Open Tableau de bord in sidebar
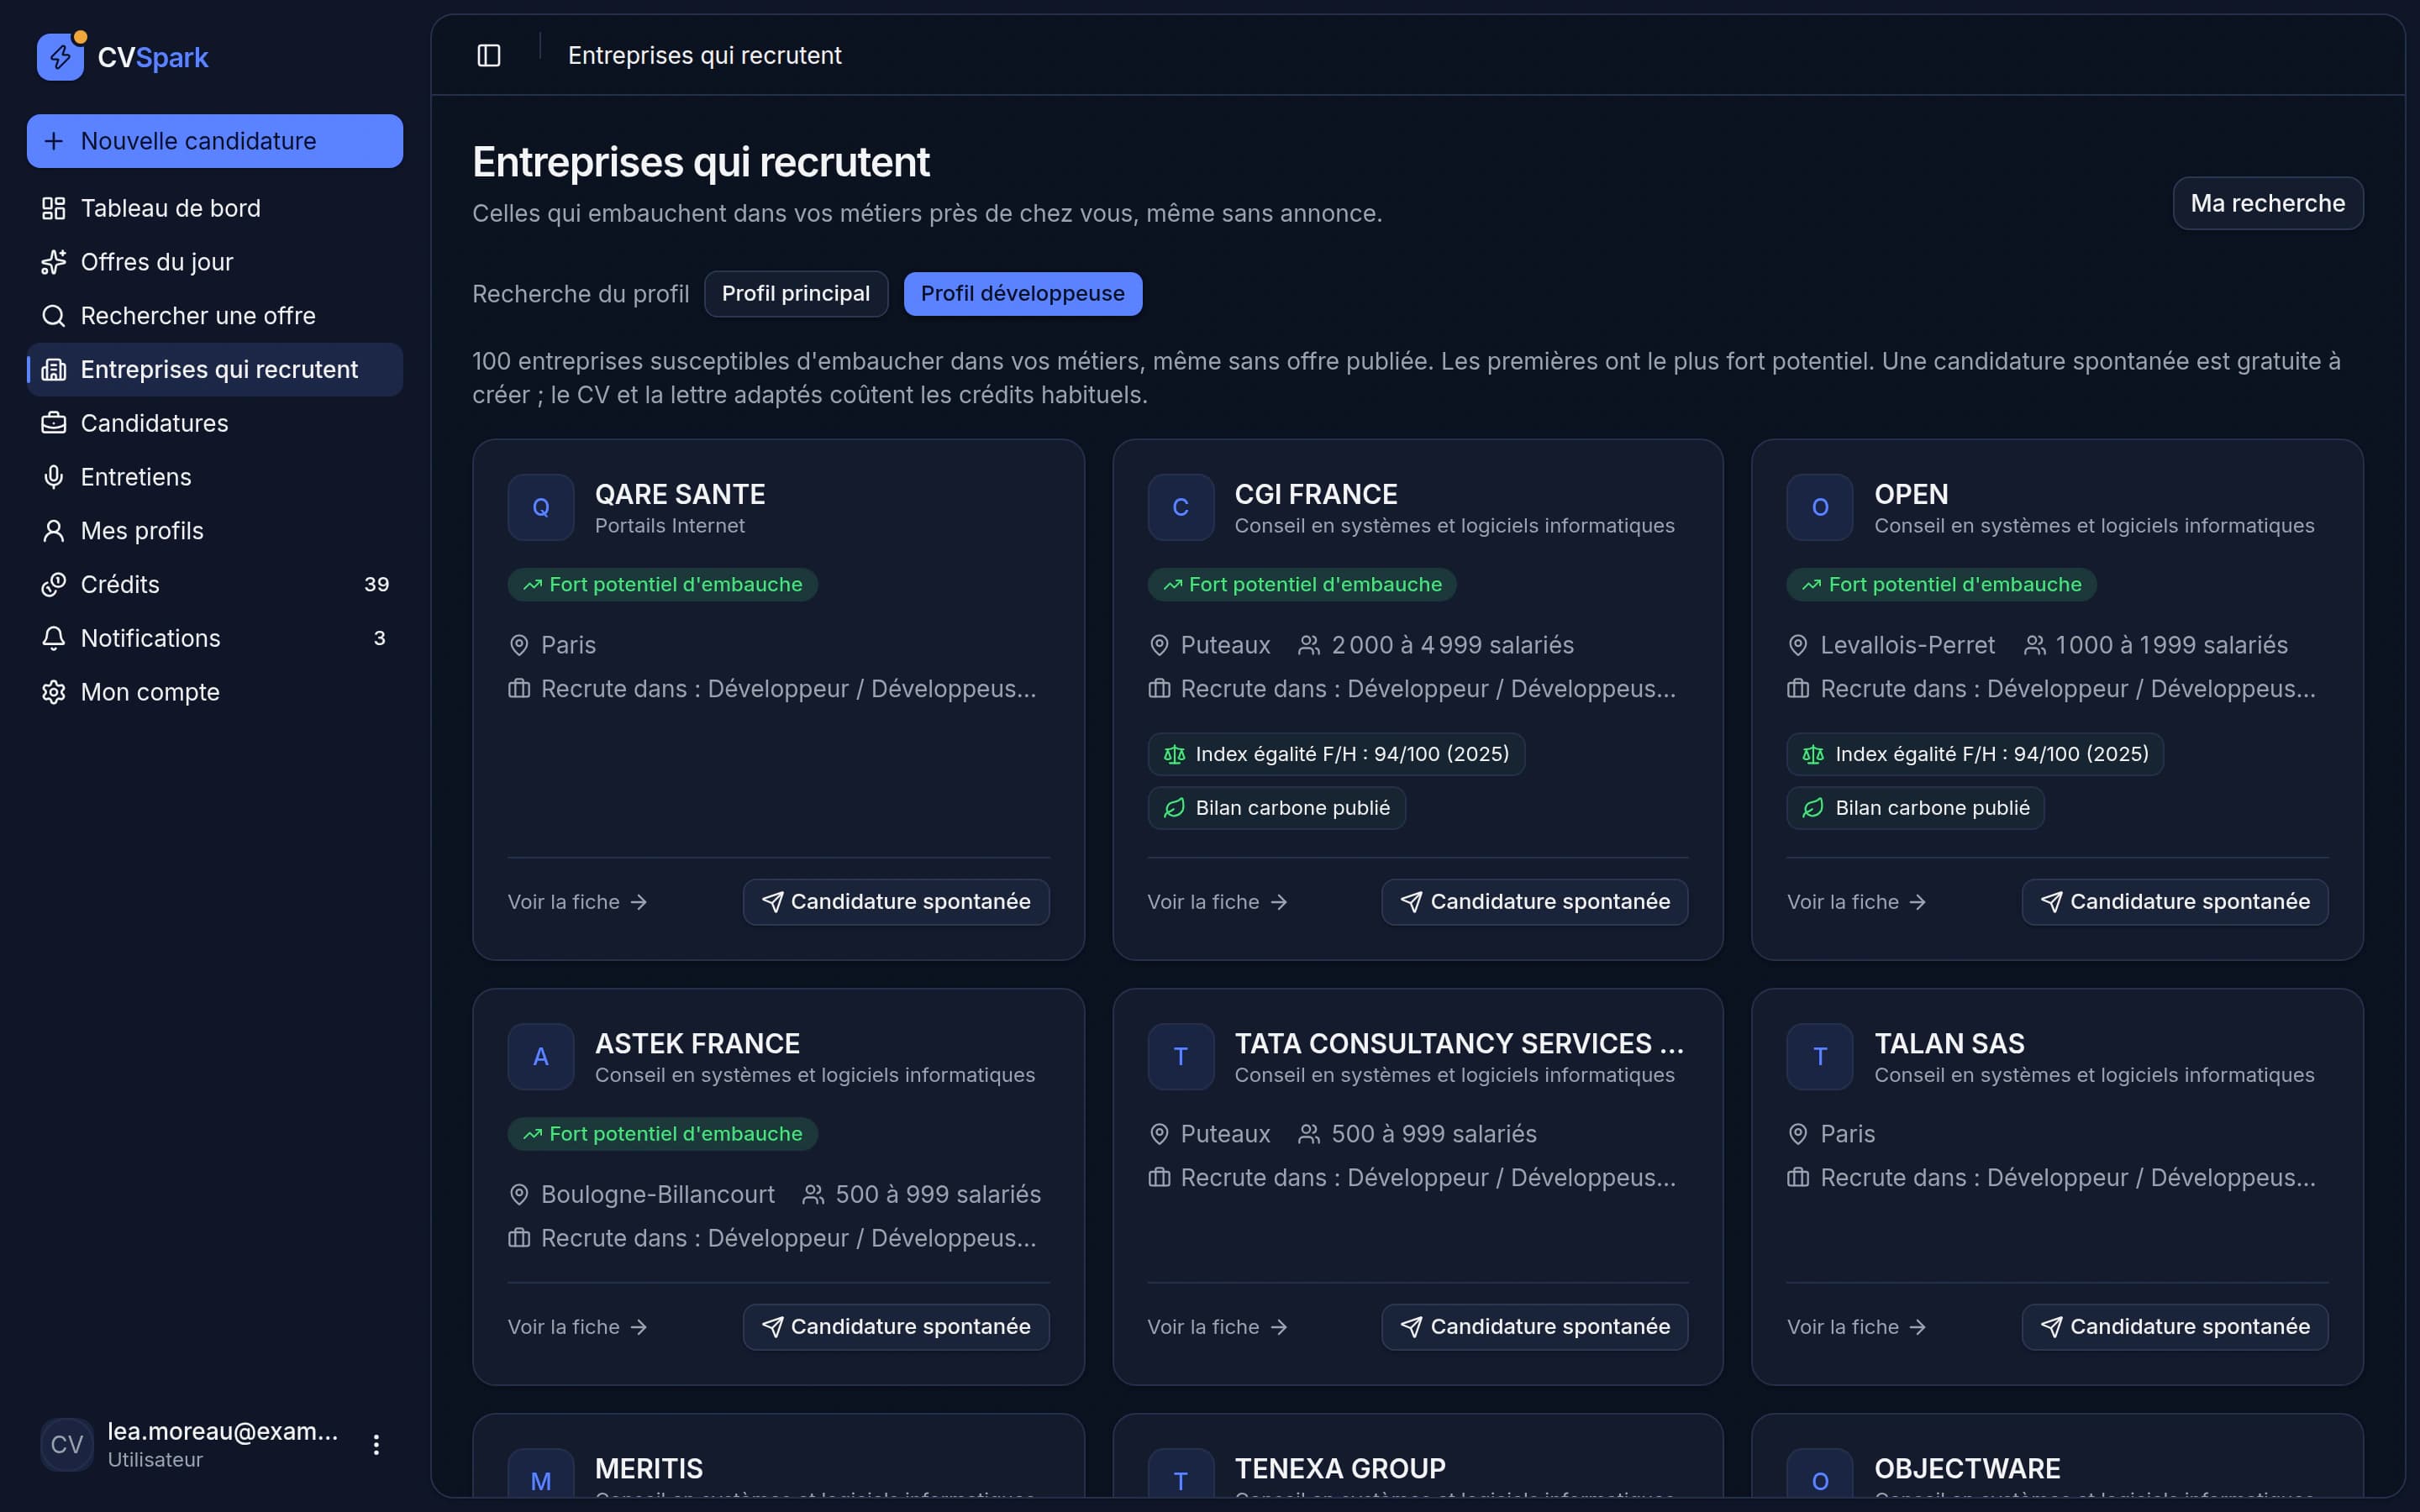2420x1512 pixels. 215,208
